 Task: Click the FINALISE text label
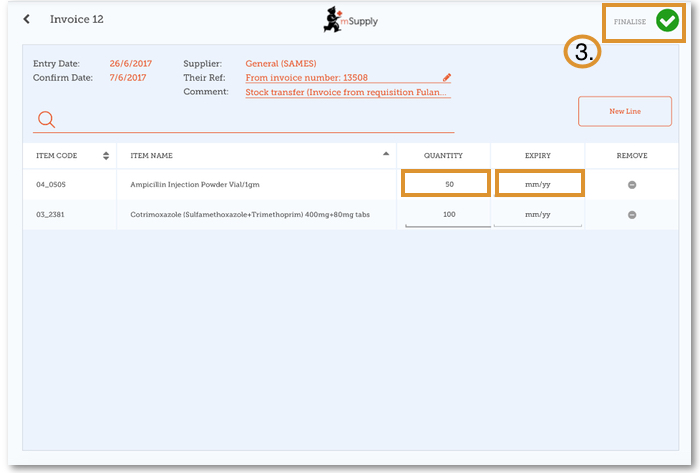(630, 22)
